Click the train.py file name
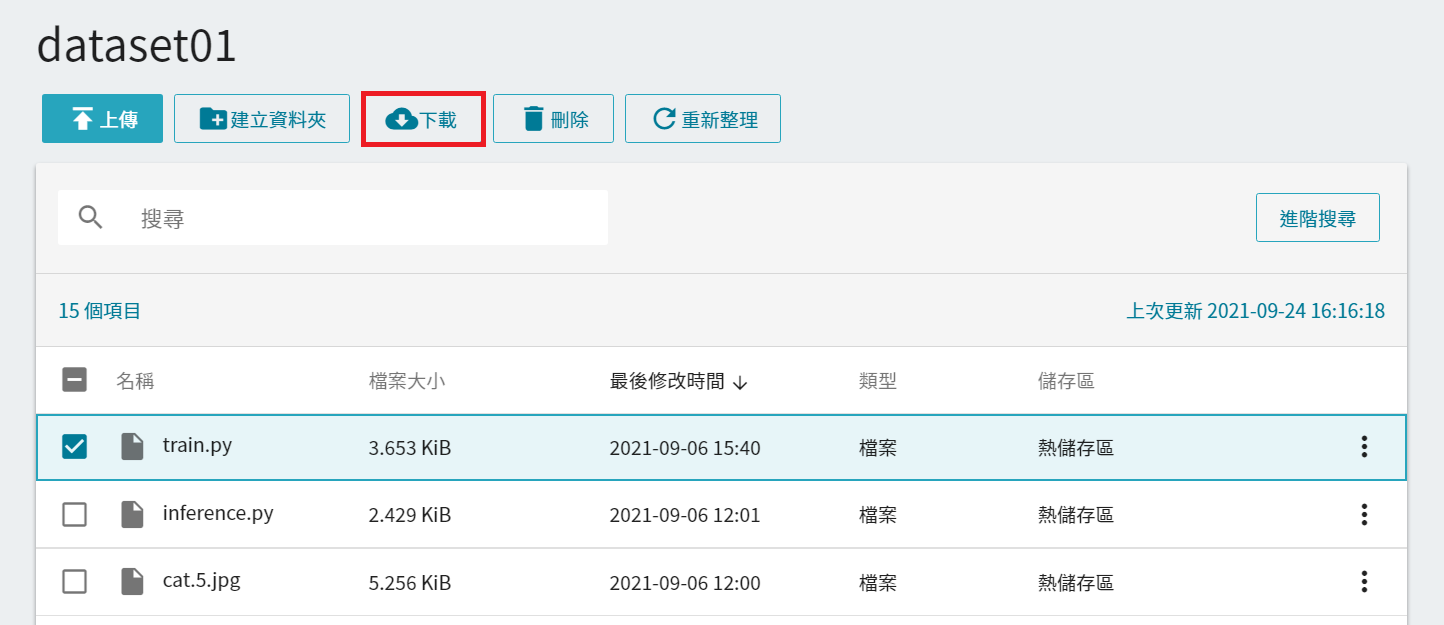The image size is (1444, 625). pyautogui.click(x=198, y=446)
